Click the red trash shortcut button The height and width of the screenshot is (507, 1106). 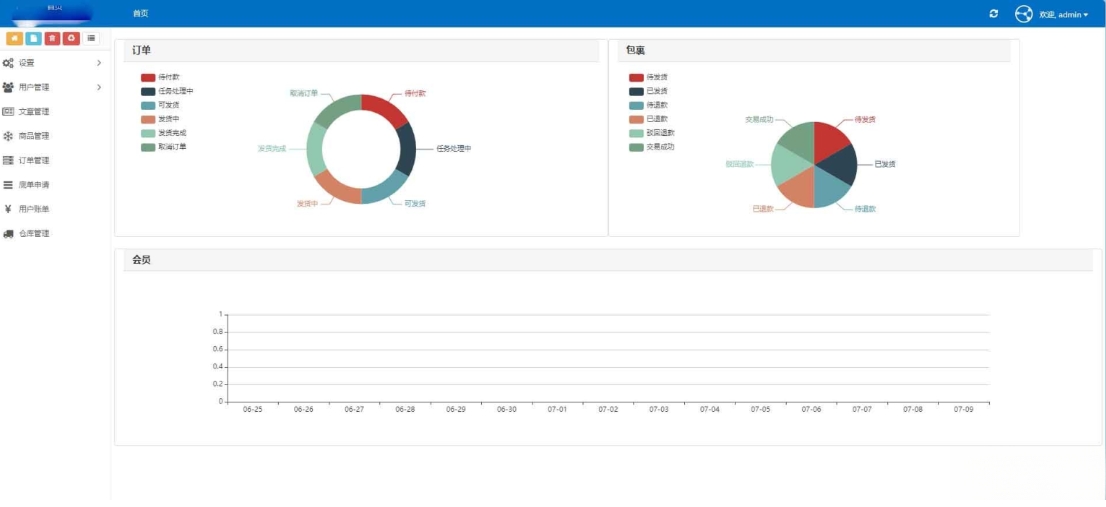(52, 38)
